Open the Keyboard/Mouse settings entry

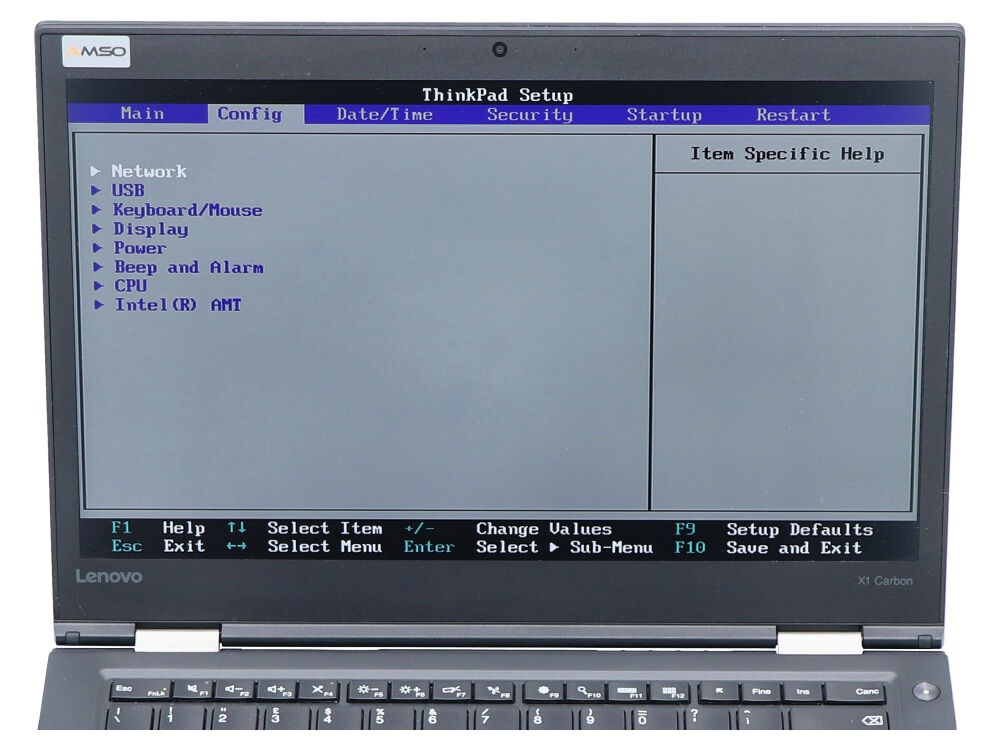(187, 210)
